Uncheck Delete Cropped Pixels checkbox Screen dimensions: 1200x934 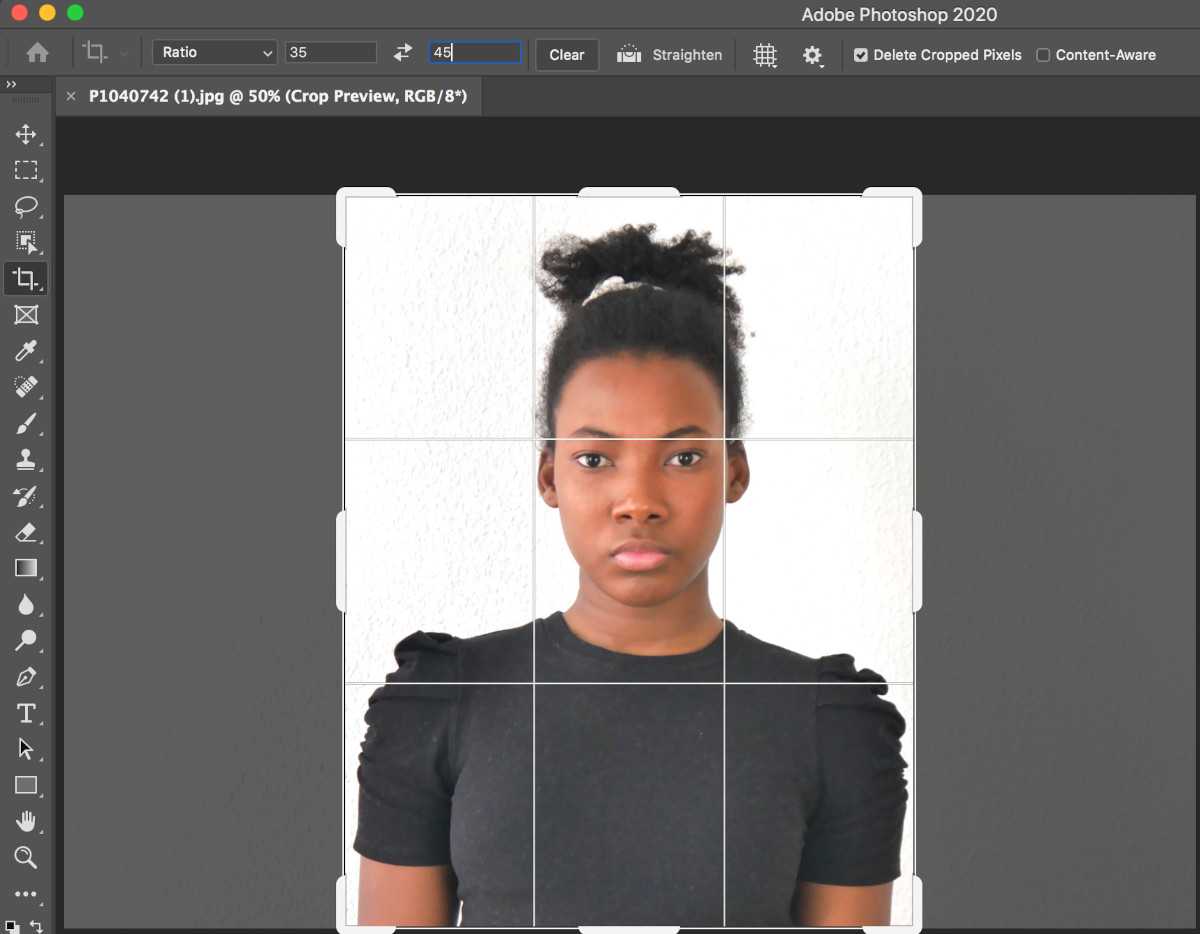861,55
